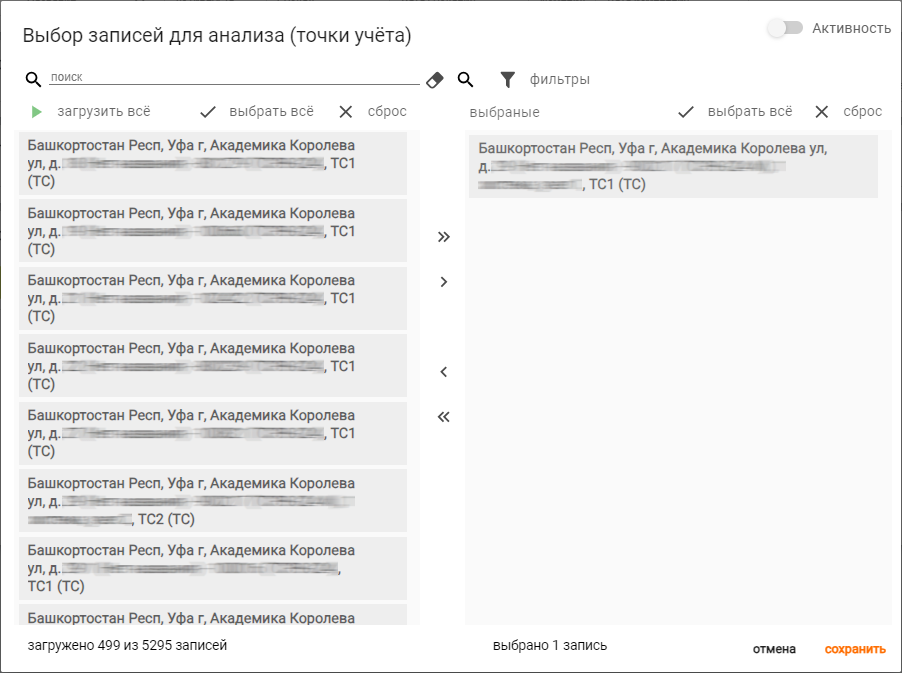
Task: Click the выбраные label
Action: point(504,112)
